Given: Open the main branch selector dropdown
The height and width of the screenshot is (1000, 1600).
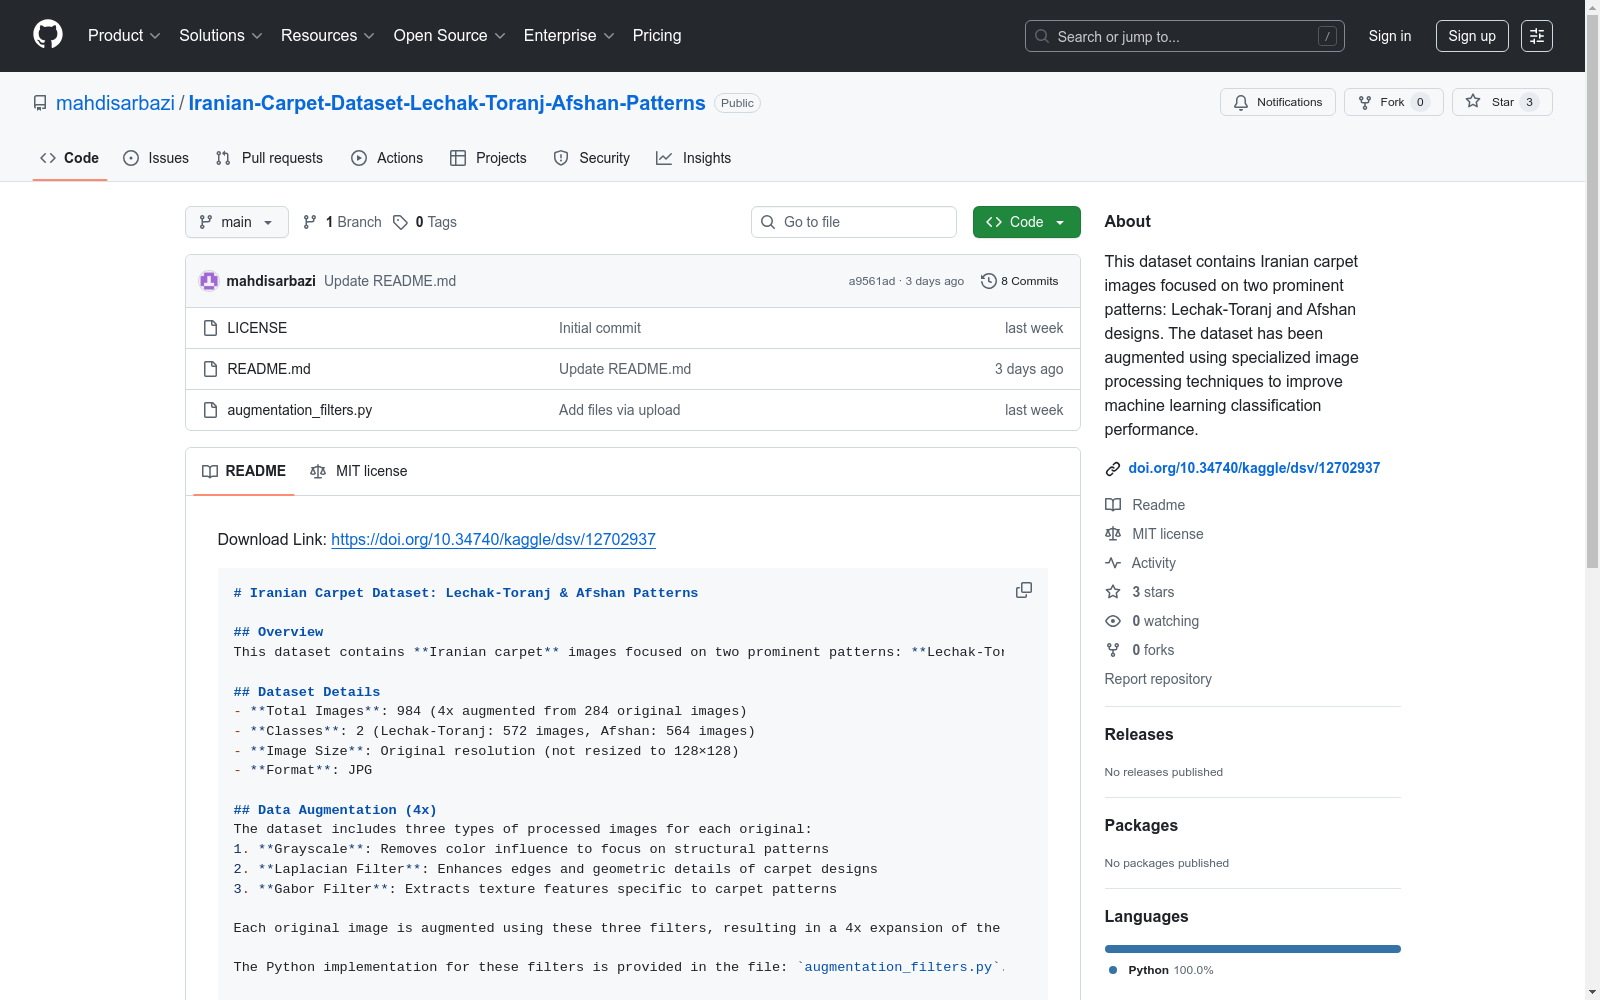Looking at the screenshot, I should point(237,222).
